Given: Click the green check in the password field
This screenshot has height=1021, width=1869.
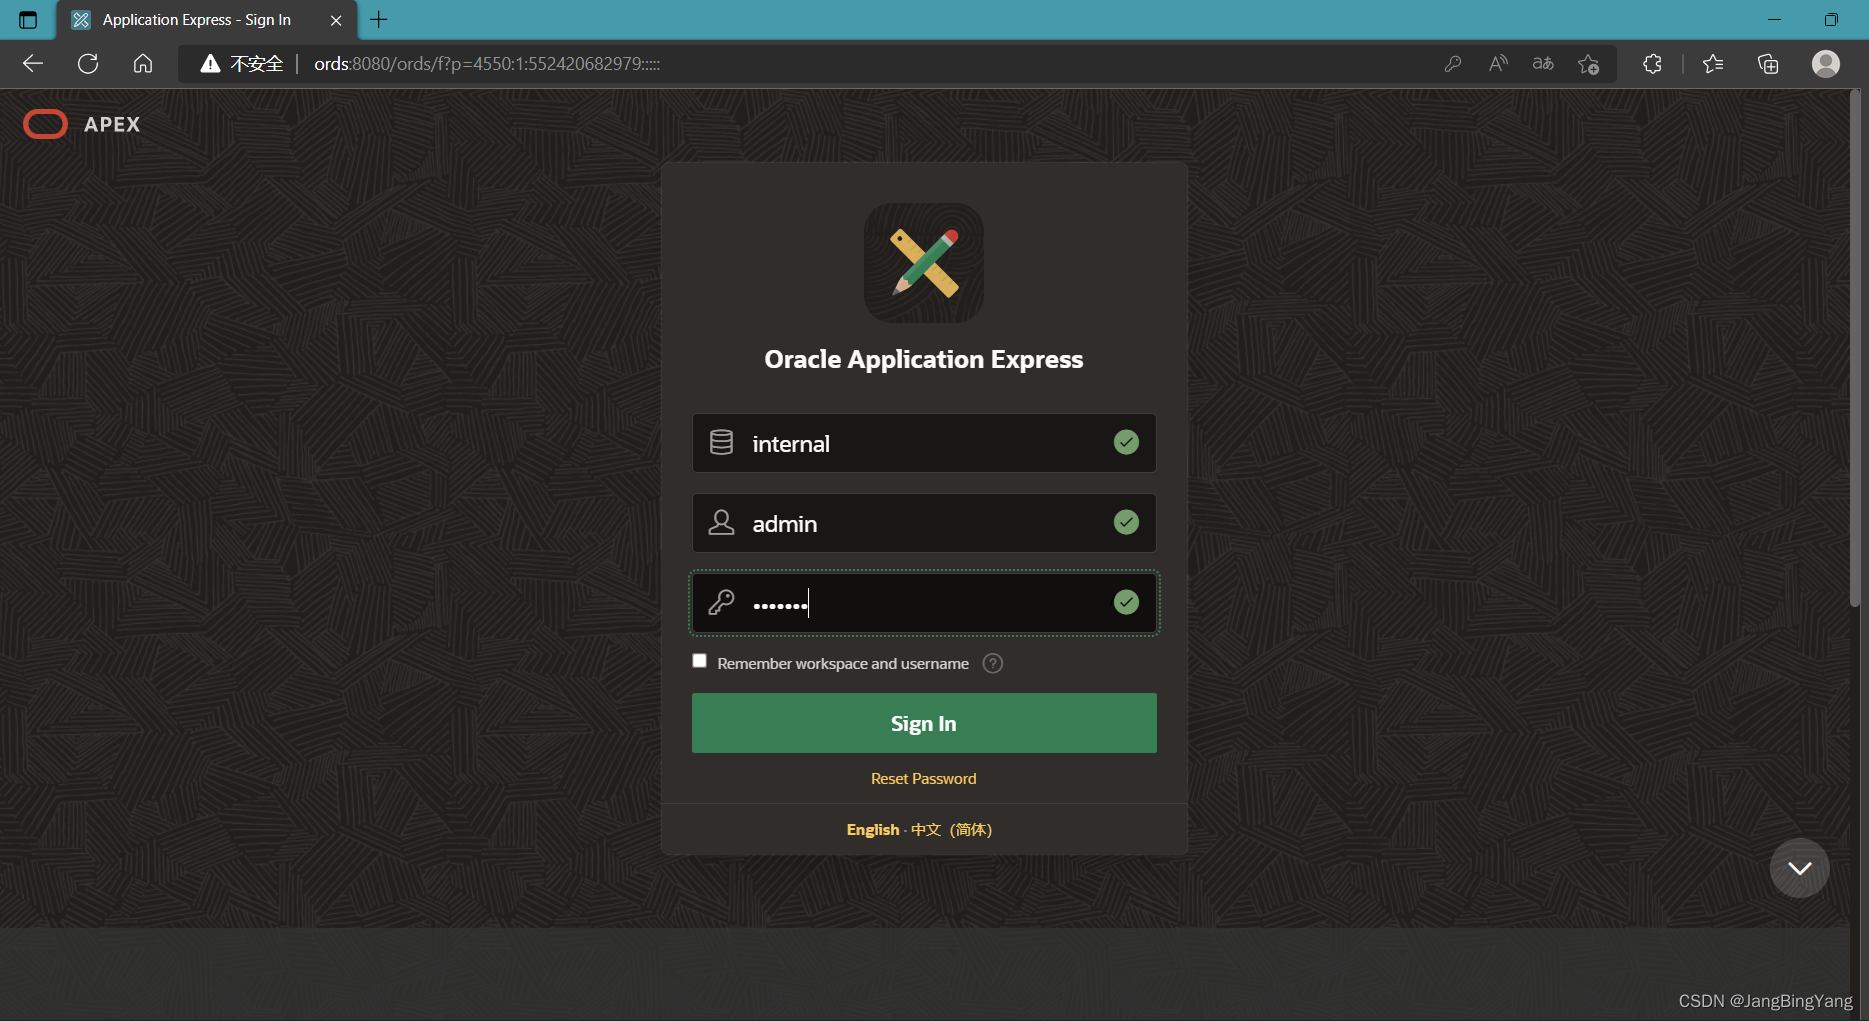Looking at the screenshot, I should point(1126,602).
